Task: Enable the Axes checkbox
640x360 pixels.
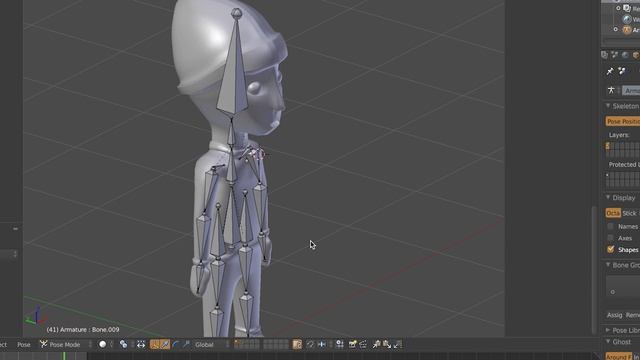Action: (611, 238)
